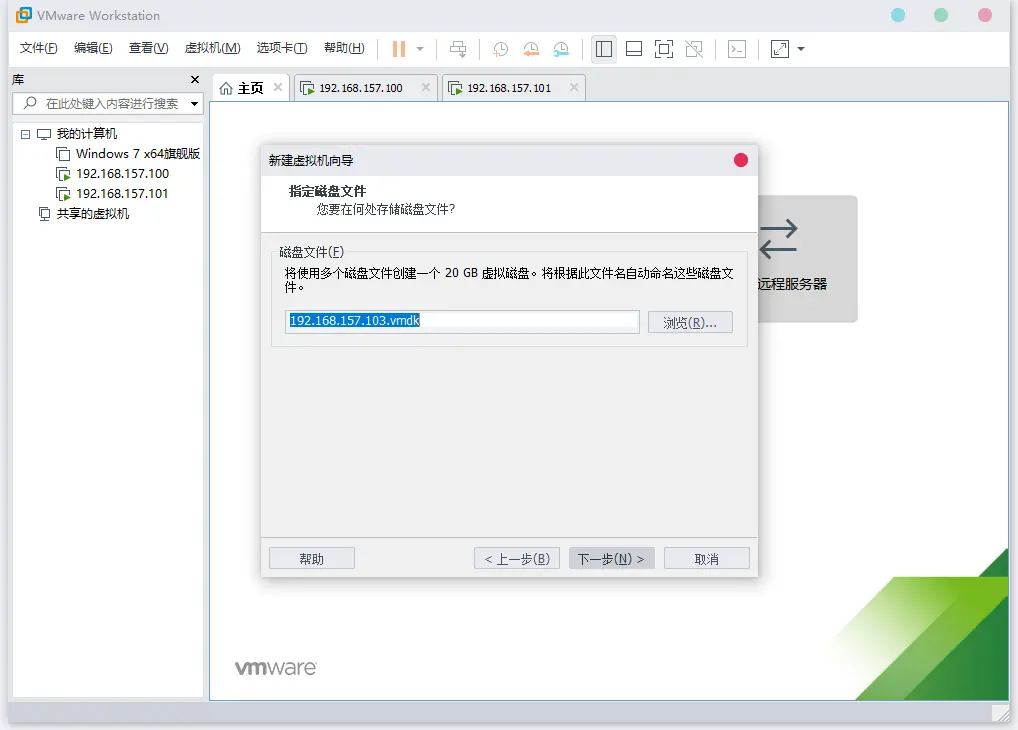Focus the library search field
Viewport: 1018px width, 730px height.
[112, 103]
